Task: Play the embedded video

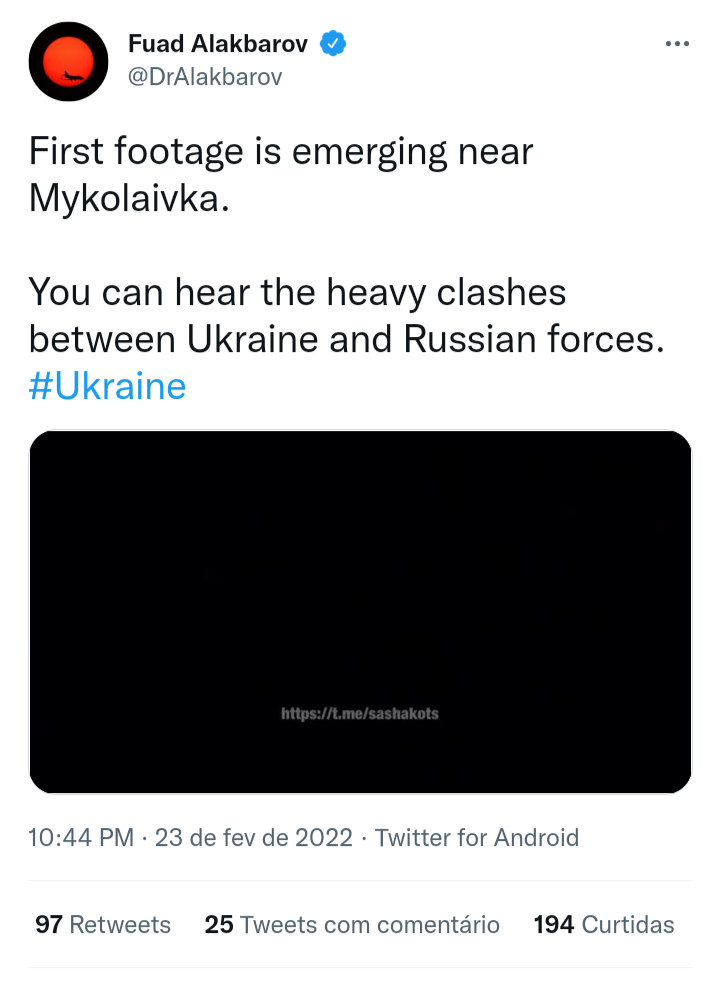Action: coord(360,612)
